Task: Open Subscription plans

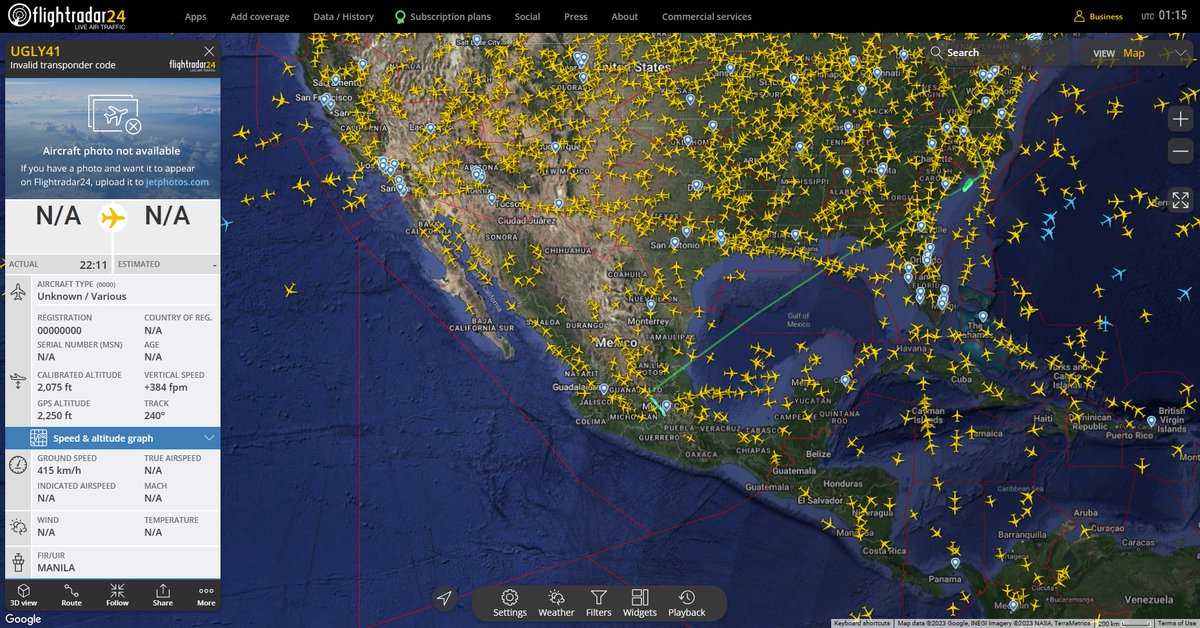Action: click(442, 17)
